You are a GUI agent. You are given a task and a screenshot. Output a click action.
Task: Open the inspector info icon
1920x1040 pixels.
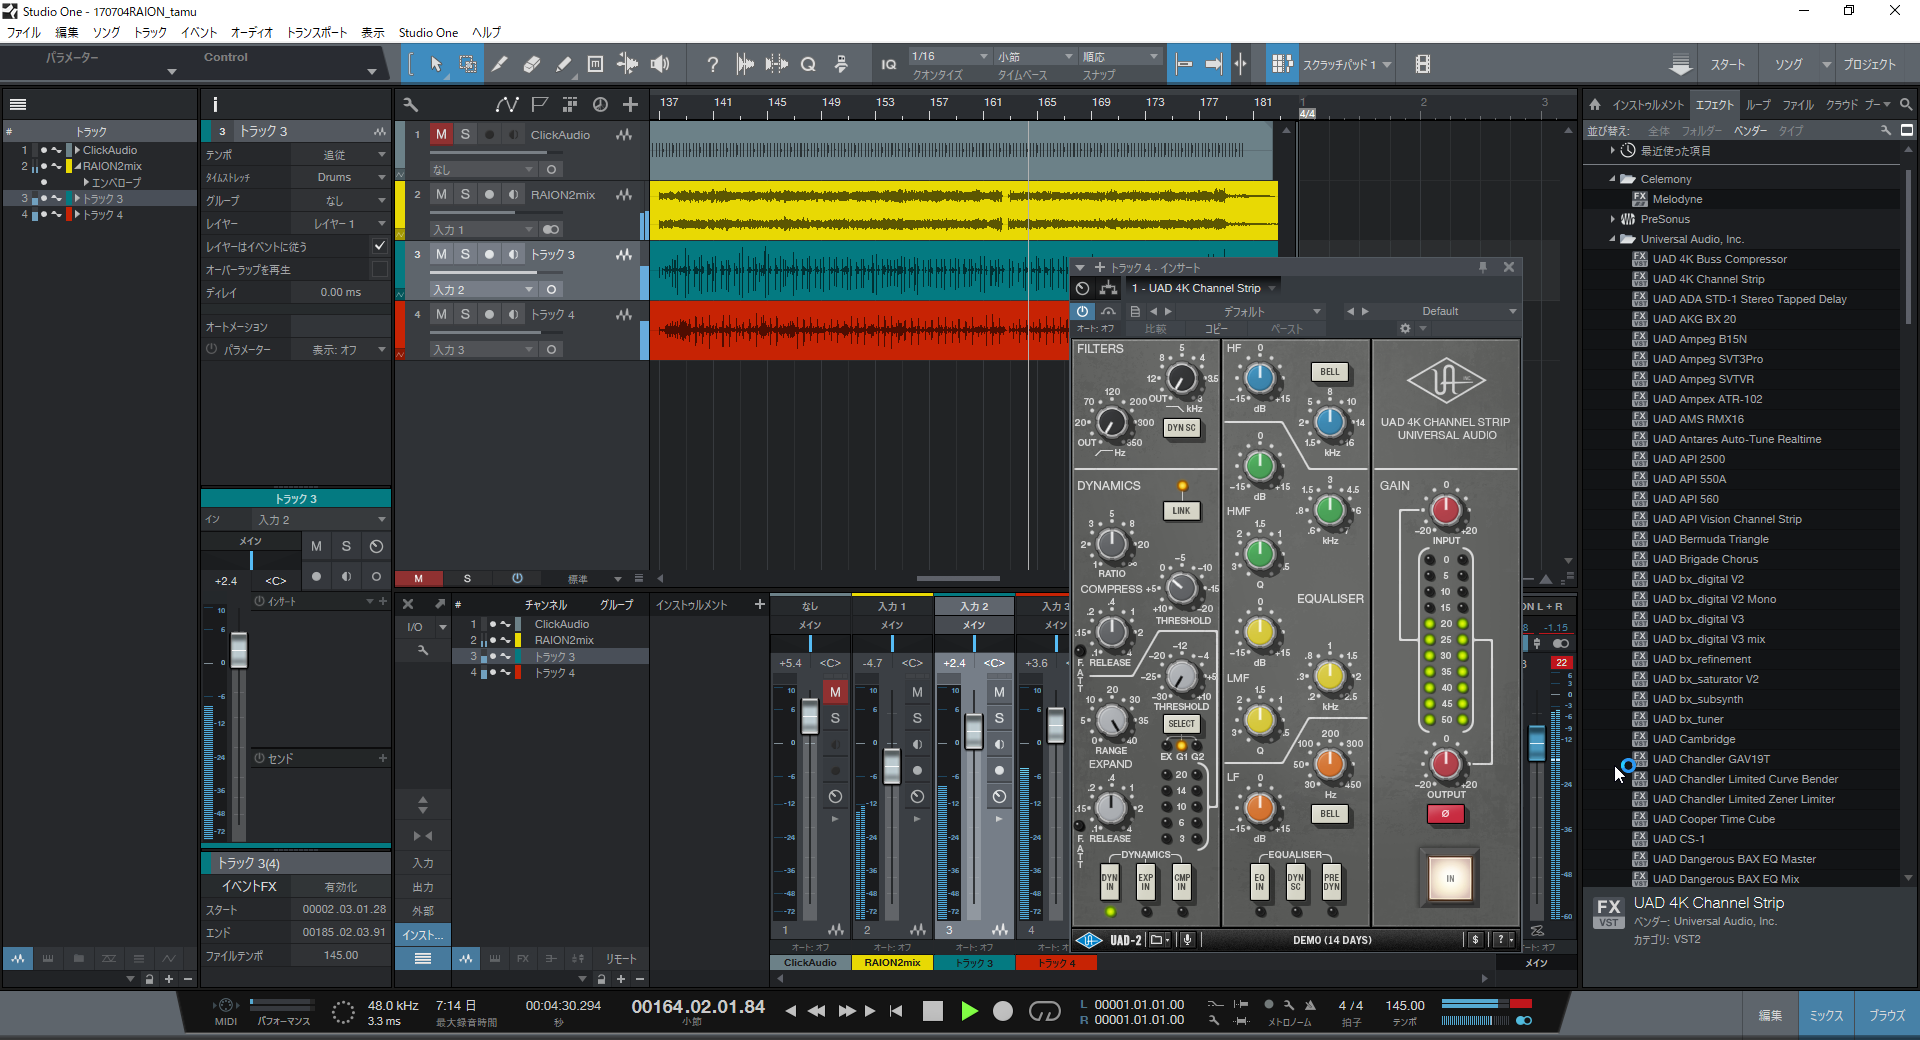click(215, 104)
